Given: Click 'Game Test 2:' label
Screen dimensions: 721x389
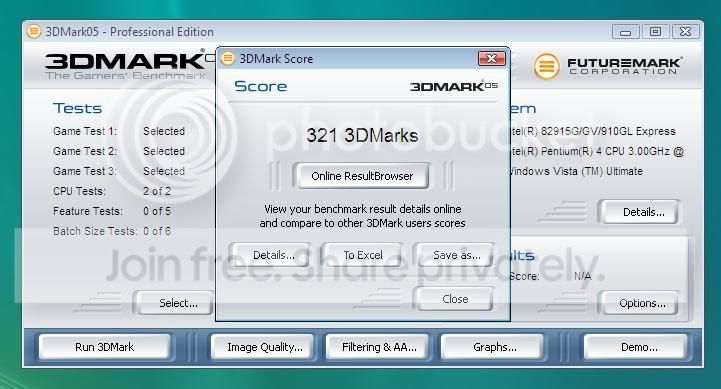Looking at the screenshot, I should (x=85, y=151).
